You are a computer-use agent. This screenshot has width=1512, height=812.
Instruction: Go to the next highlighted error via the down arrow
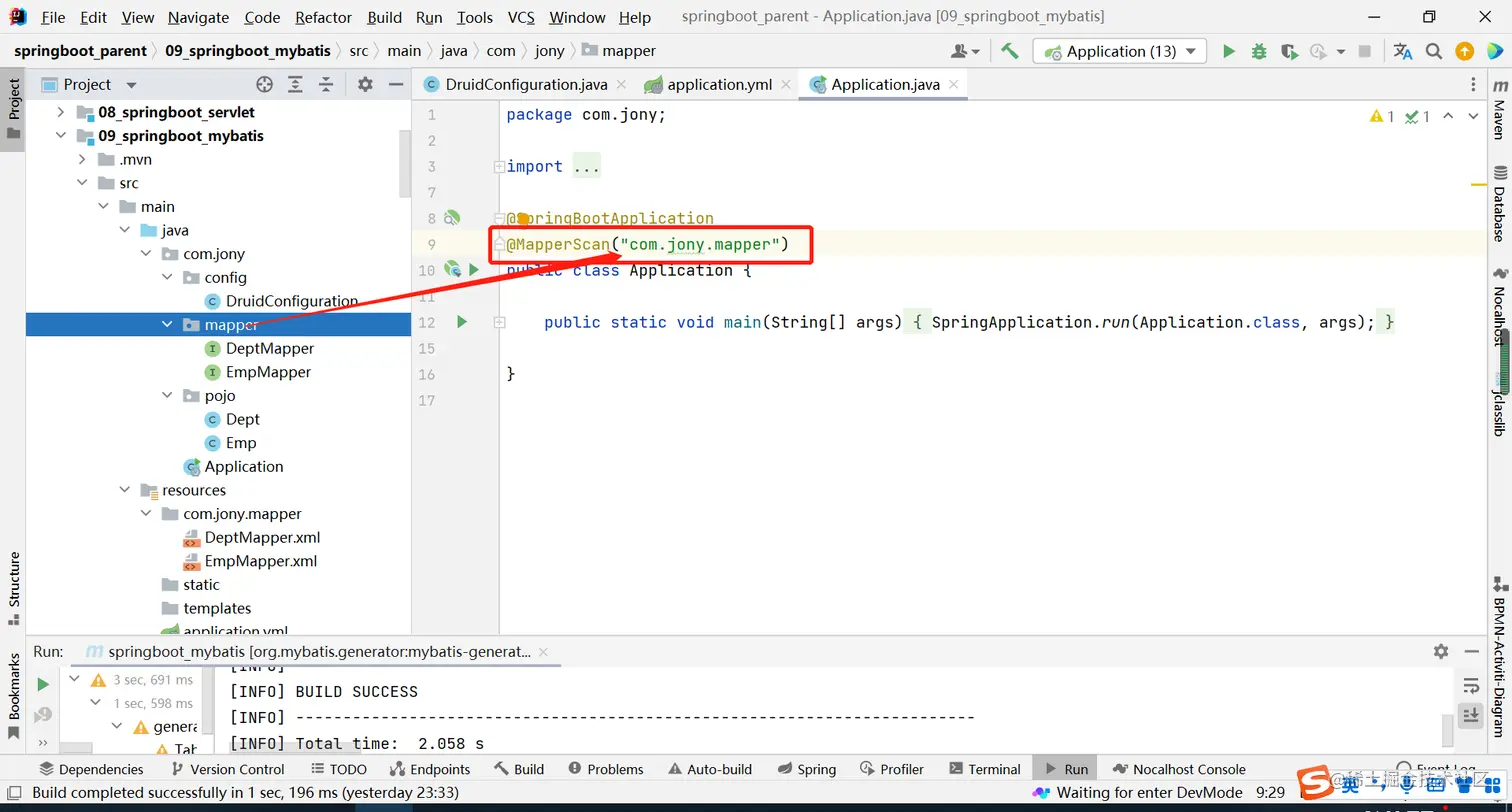pyautogui.click(x=1472, y=117)
